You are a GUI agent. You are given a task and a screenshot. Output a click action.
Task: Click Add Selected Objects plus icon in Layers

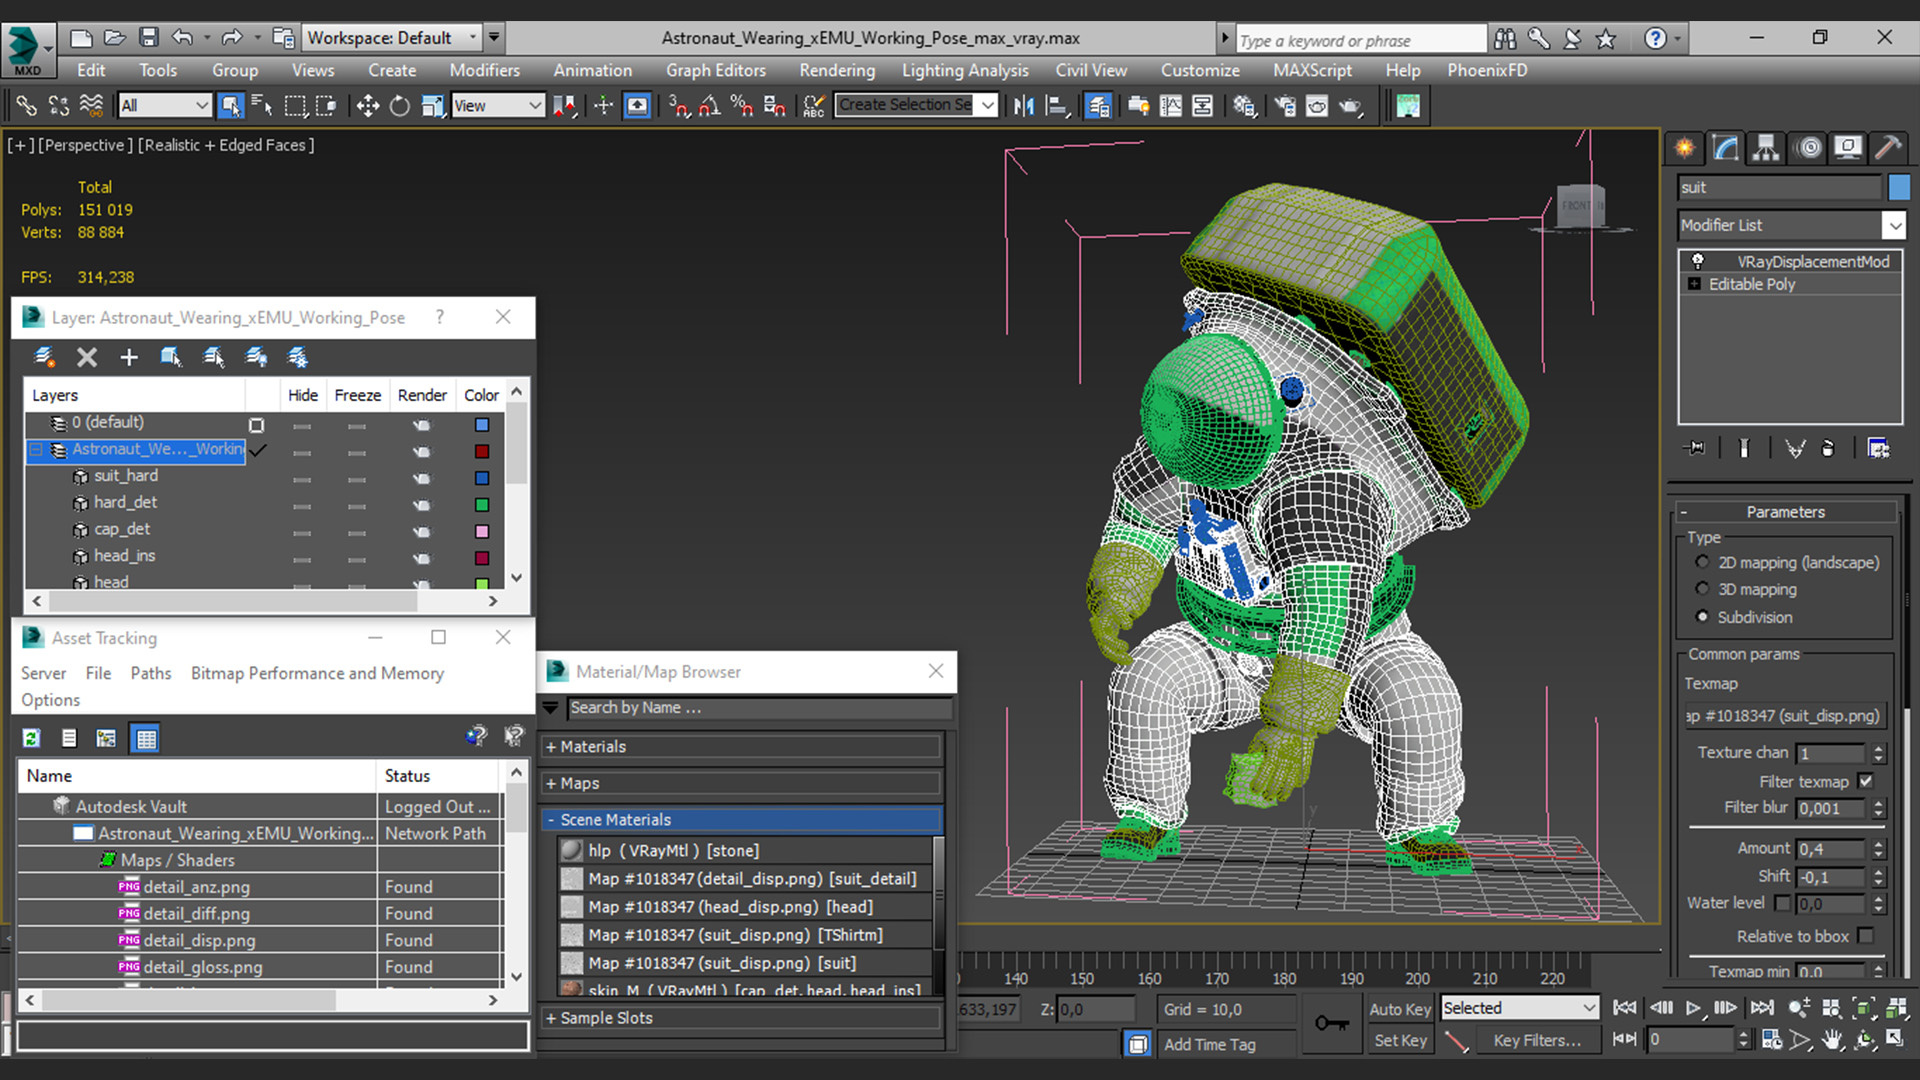[129, 357]
